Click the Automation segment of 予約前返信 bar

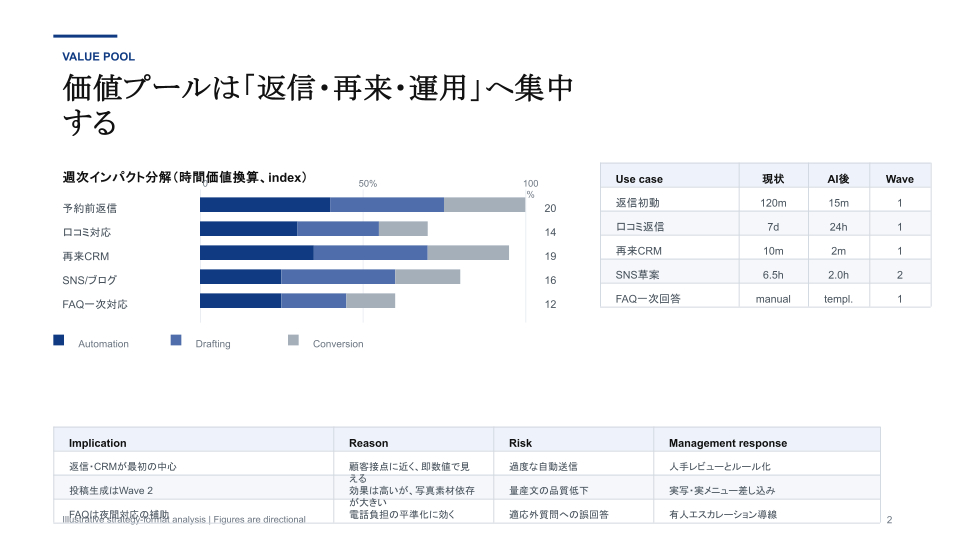[265, 205]
